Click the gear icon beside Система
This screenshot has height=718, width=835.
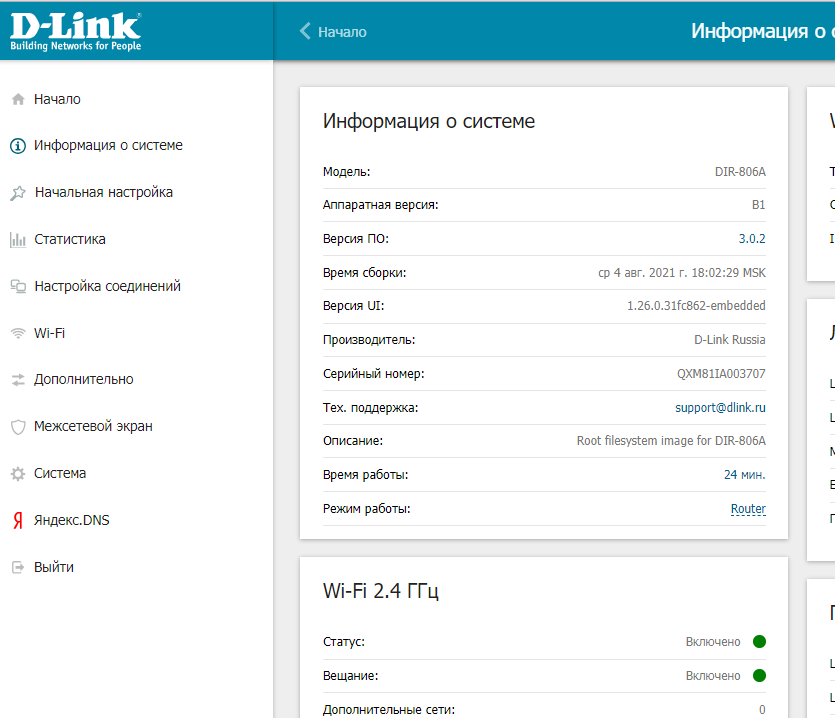pos(18,474)
